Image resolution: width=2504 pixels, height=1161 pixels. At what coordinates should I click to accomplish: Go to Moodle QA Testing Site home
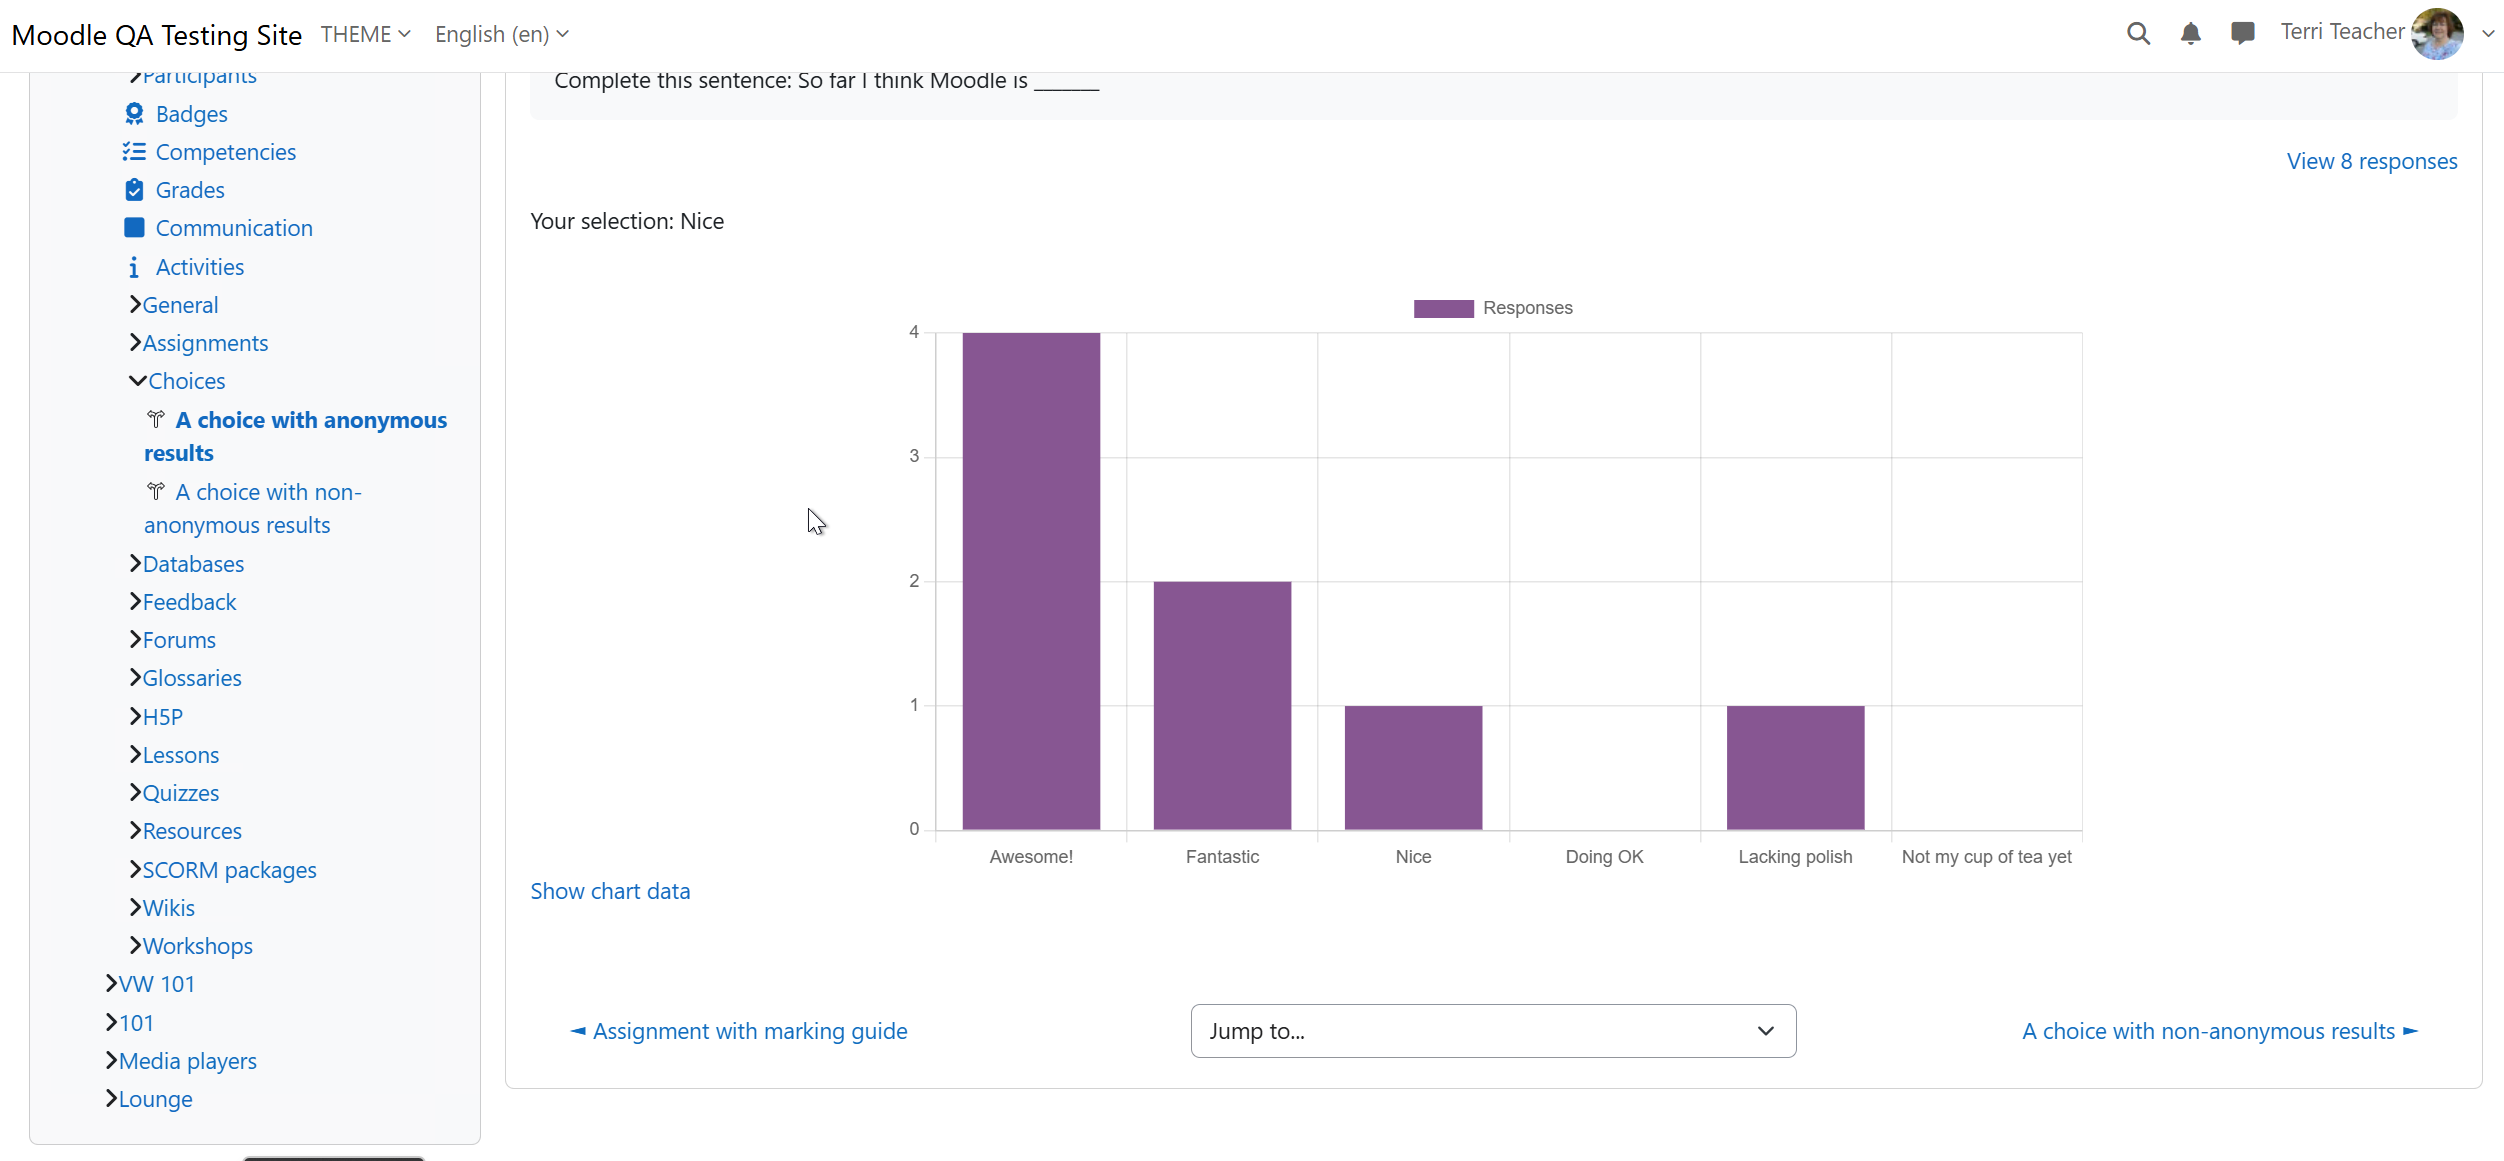(x=156, y=35)
